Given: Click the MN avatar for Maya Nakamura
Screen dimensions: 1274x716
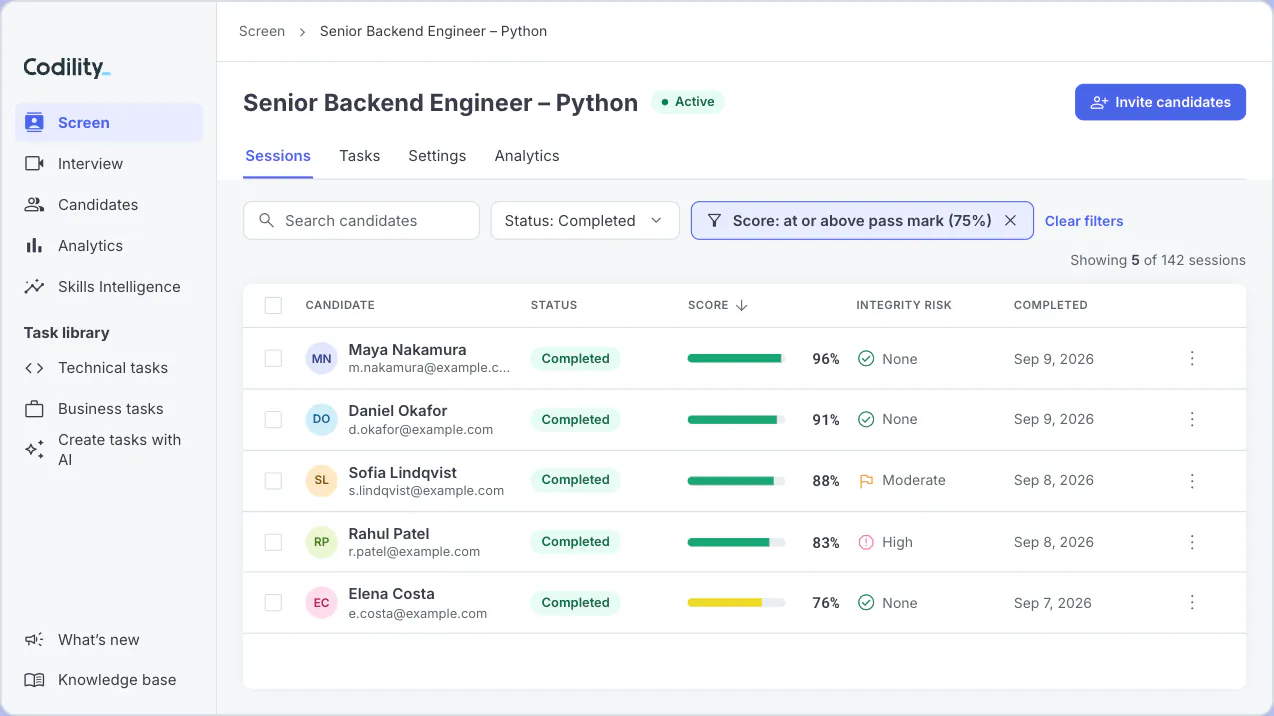Looking at the screenshot, I should click(321, 358).
